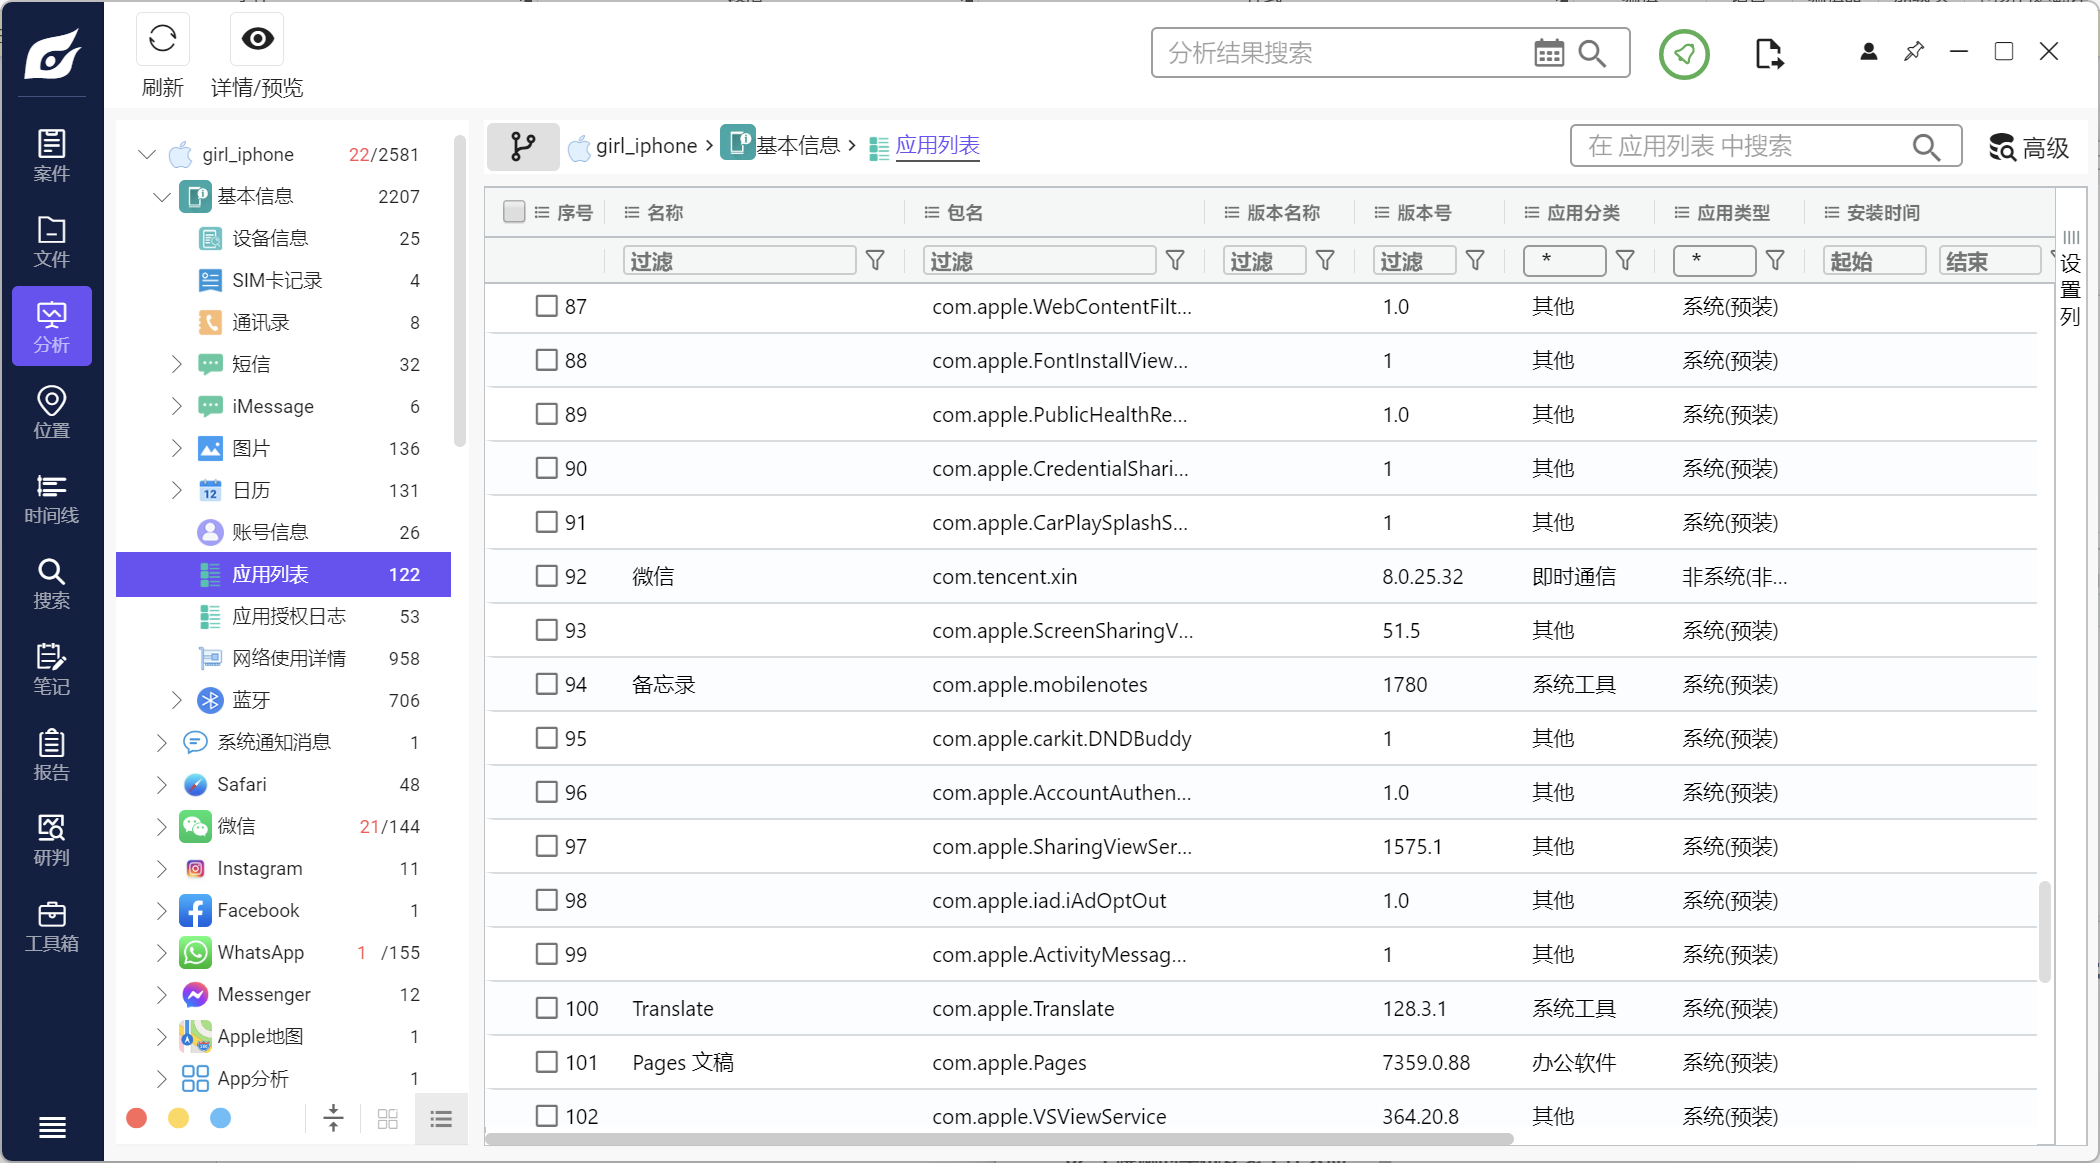This screenshot has width=2100, height=1163.
Task: Click the export document icon
Action: [1768, 54]
